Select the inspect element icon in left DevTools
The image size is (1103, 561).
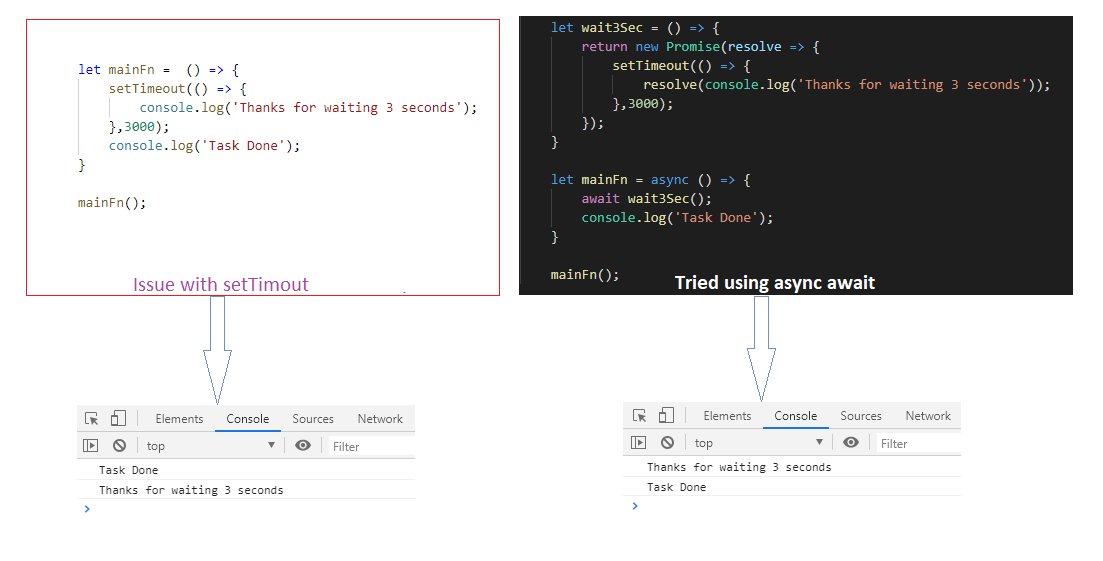point(91,418)
